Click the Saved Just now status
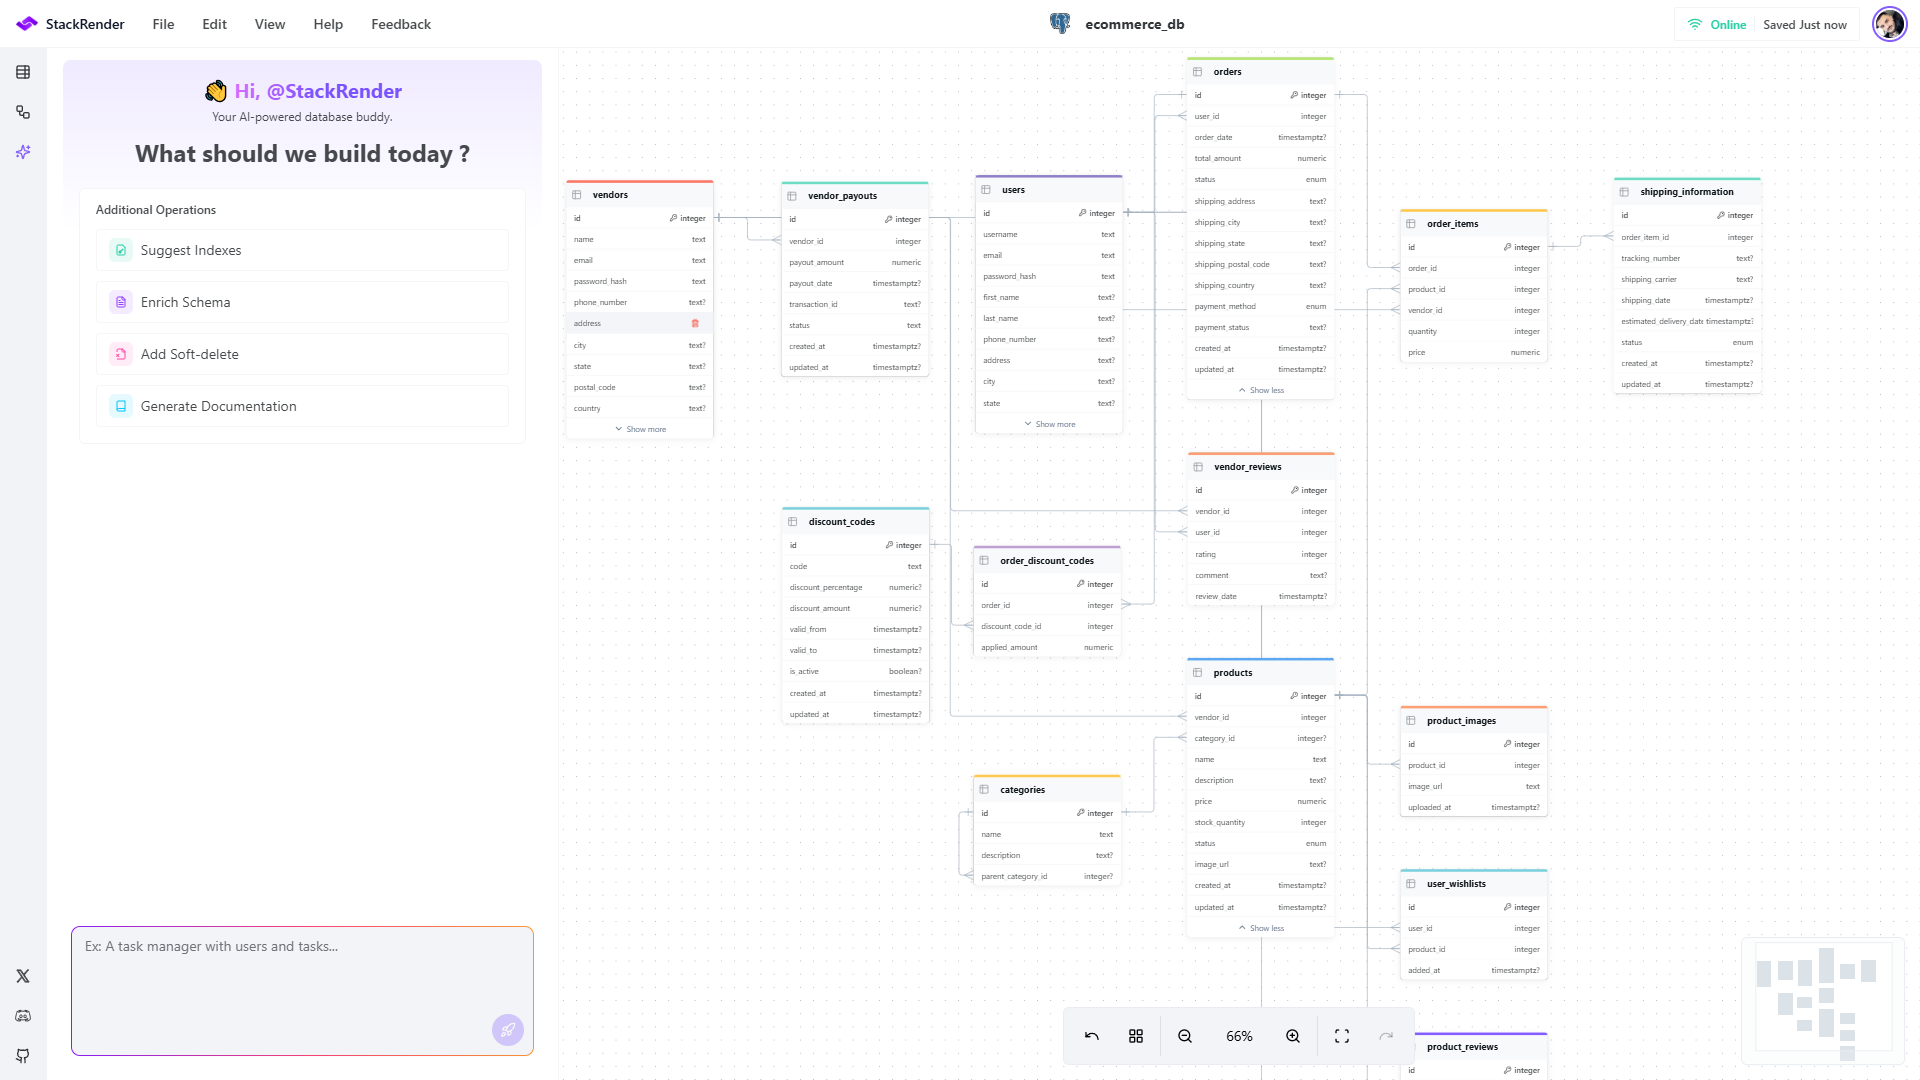 click(x=1805, y=25)
